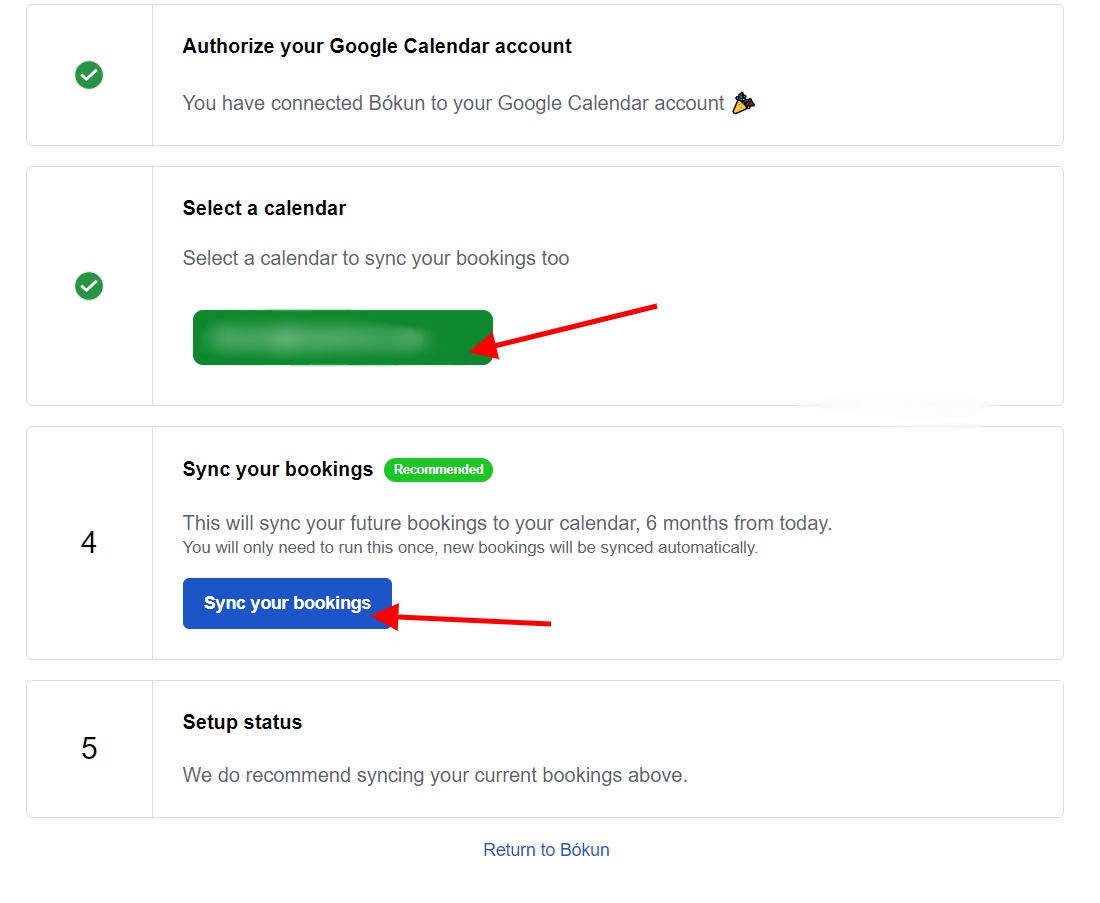Click the Authorize your Google Calendar account heading

[377, 46]
